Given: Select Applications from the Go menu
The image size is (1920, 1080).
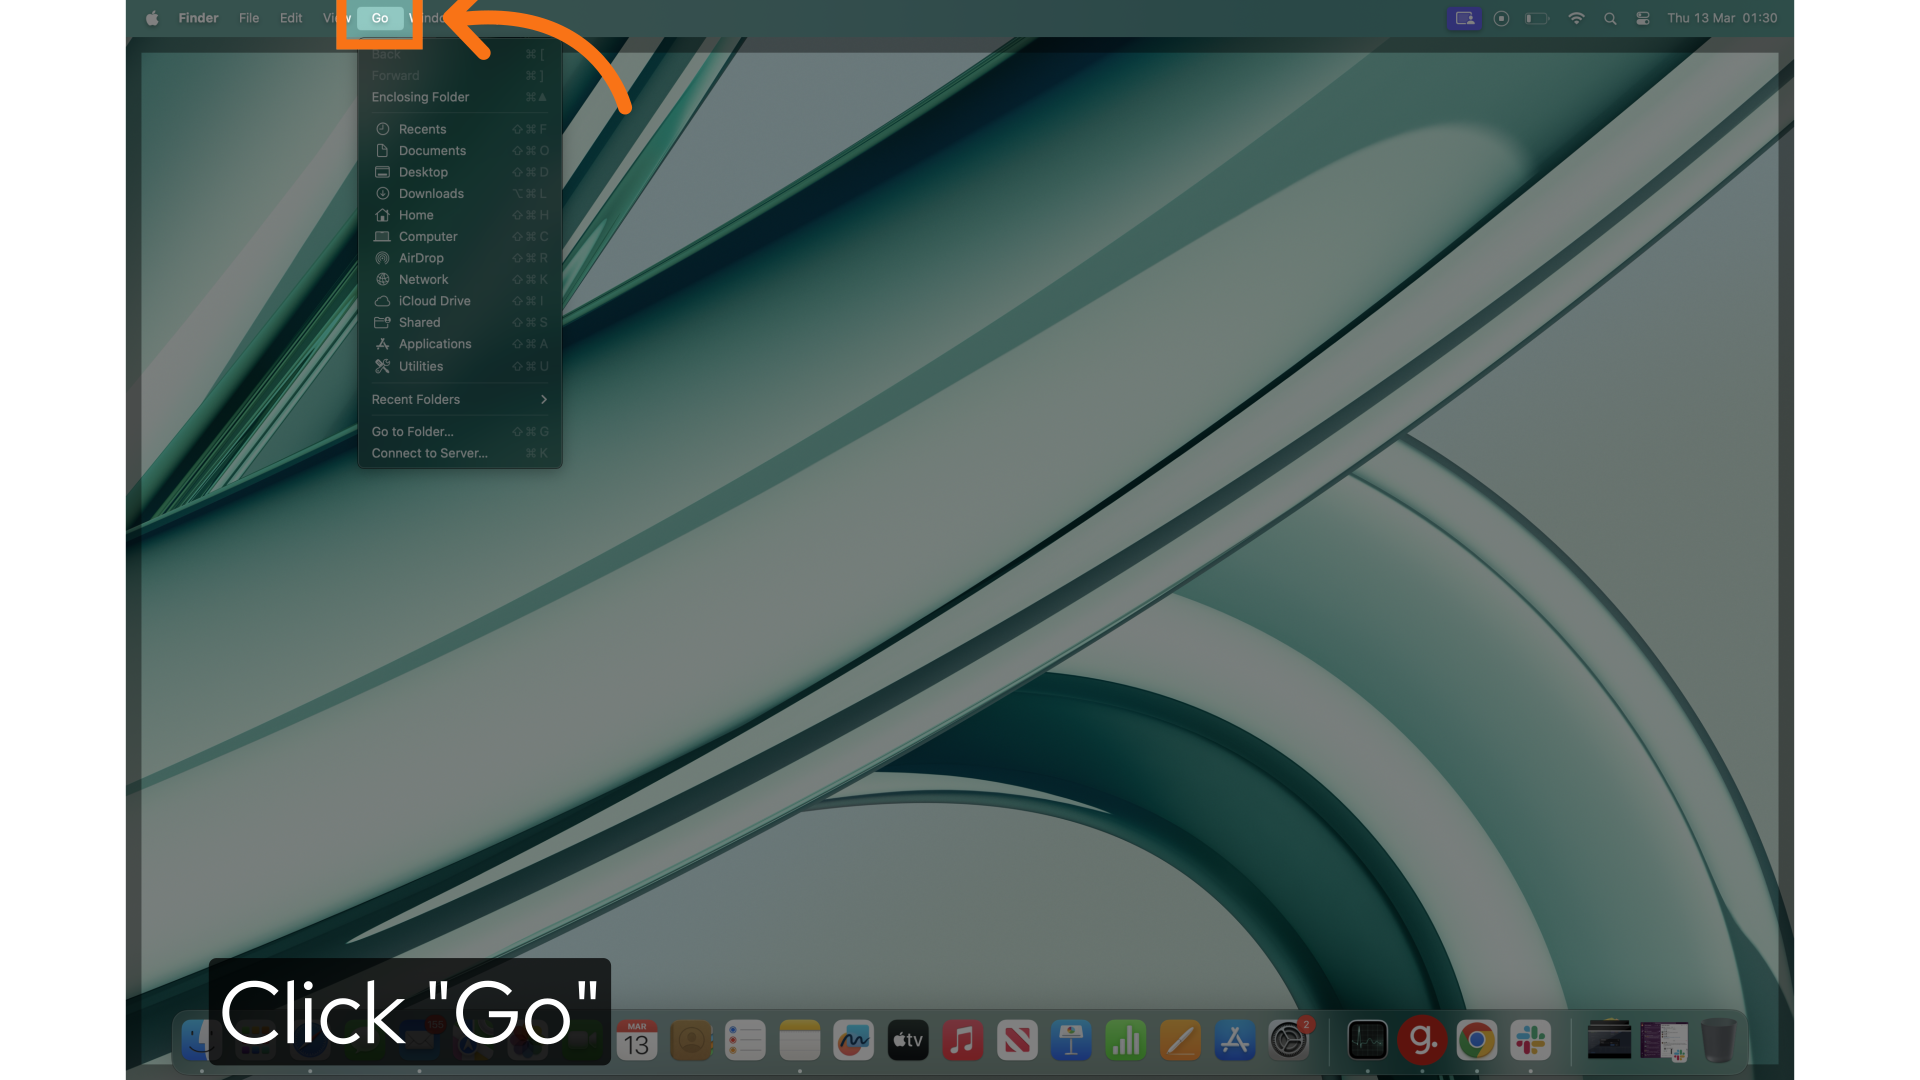Looking at the screenshot, I should [x=434, y=344].
